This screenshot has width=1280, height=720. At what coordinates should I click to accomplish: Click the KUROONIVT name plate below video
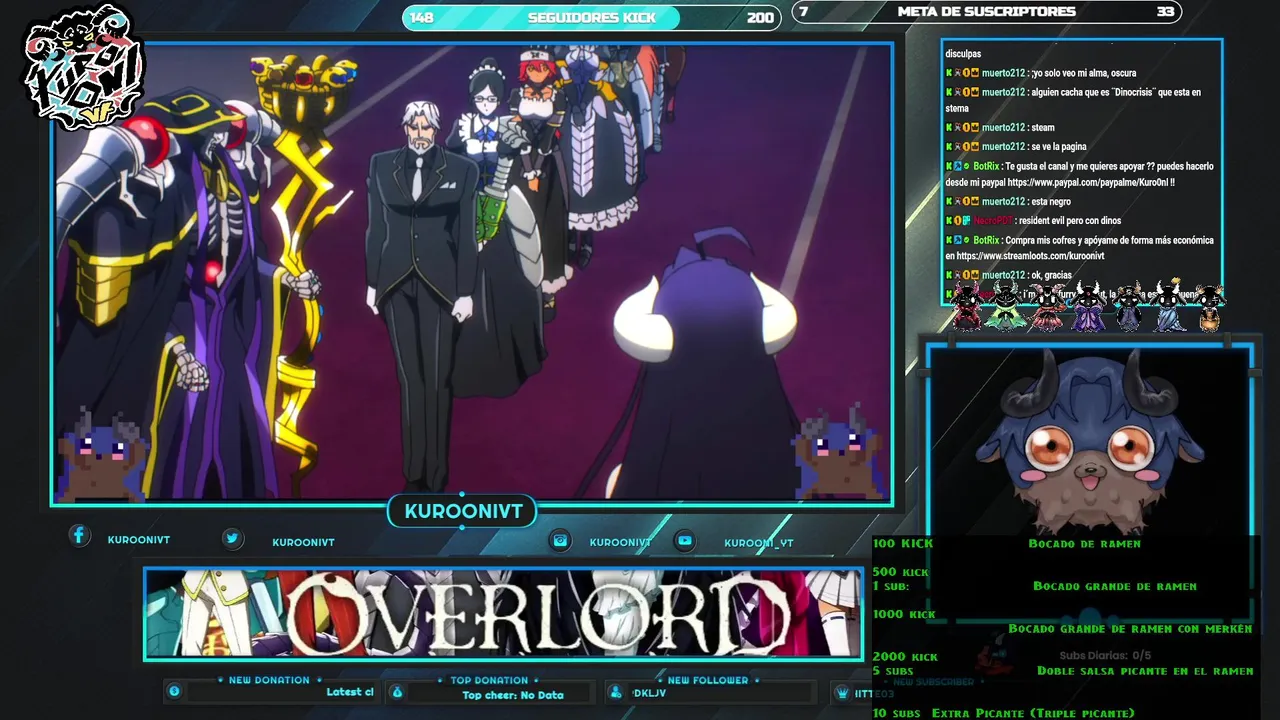click(x=463, y=512)
